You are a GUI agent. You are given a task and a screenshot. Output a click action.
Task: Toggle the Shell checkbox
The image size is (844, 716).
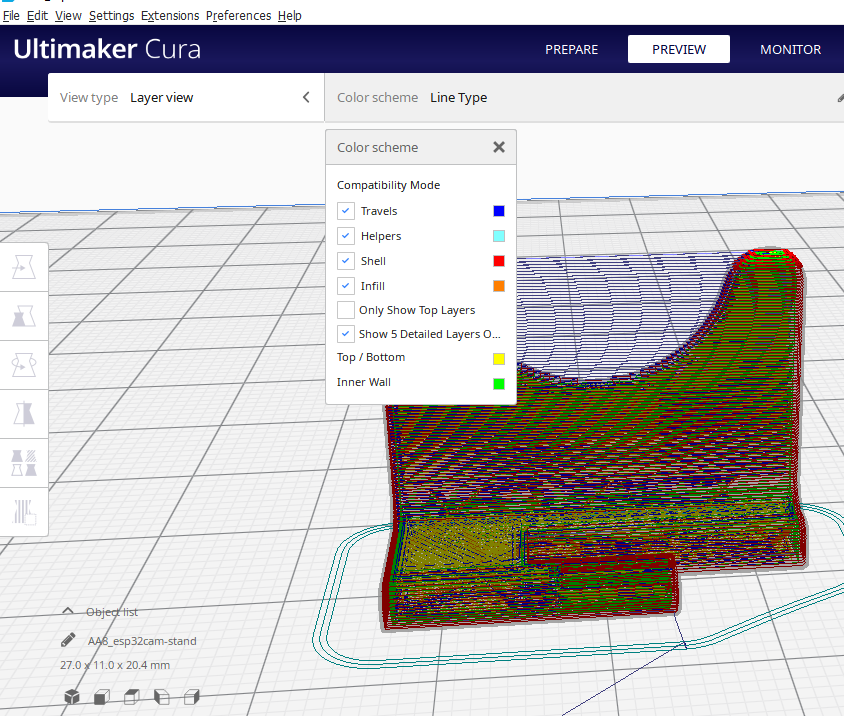tap(346, 261)
